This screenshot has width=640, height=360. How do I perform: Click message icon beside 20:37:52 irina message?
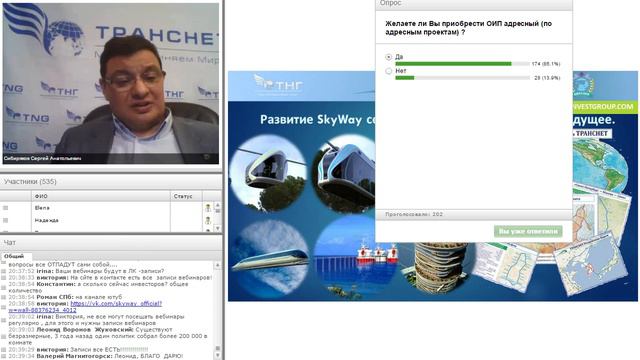coord(4,271)
